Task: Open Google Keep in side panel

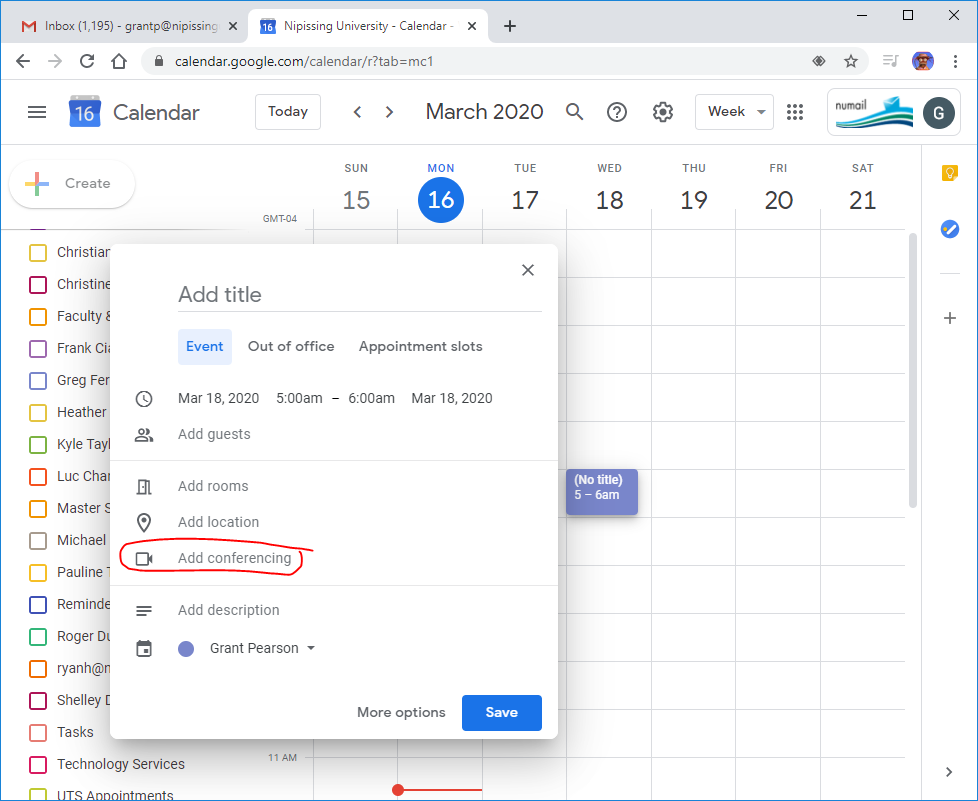Action: coord(949,173)
